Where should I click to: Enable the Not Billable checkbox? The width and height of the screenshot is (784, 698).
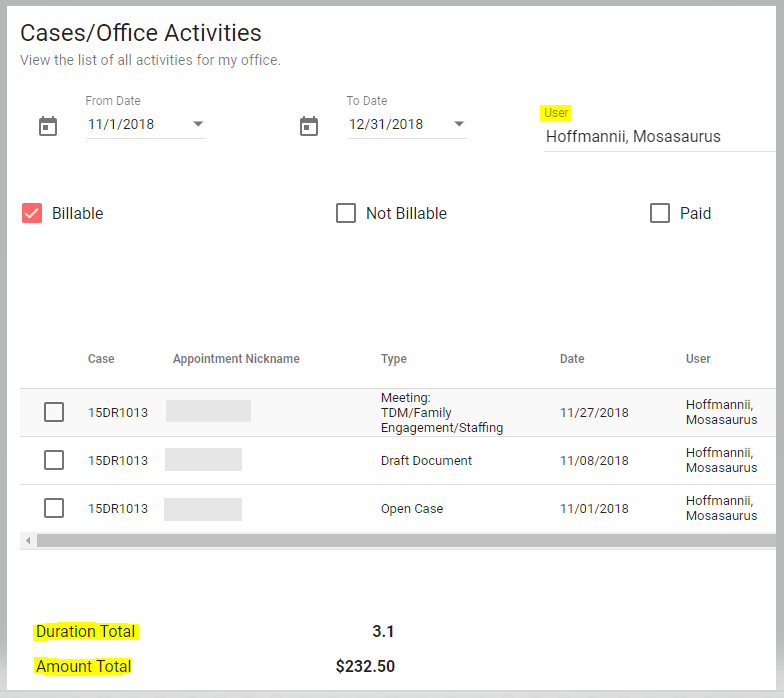(346, 213)
